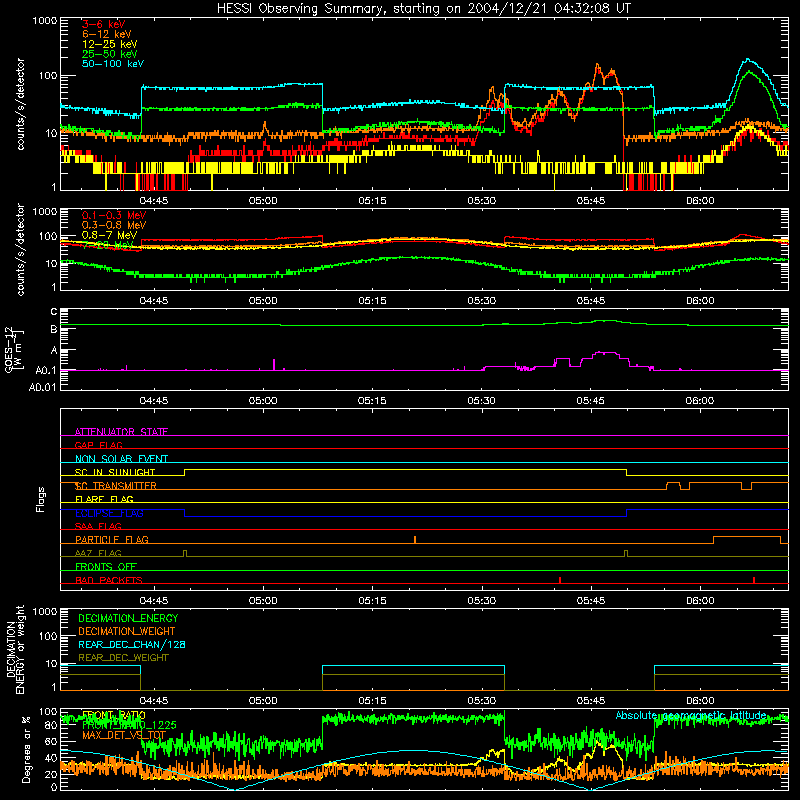Click the 0.1-0.3 MeV legend label
The height and width of the screenshot is (800, 800).
[x=114, y=215]
